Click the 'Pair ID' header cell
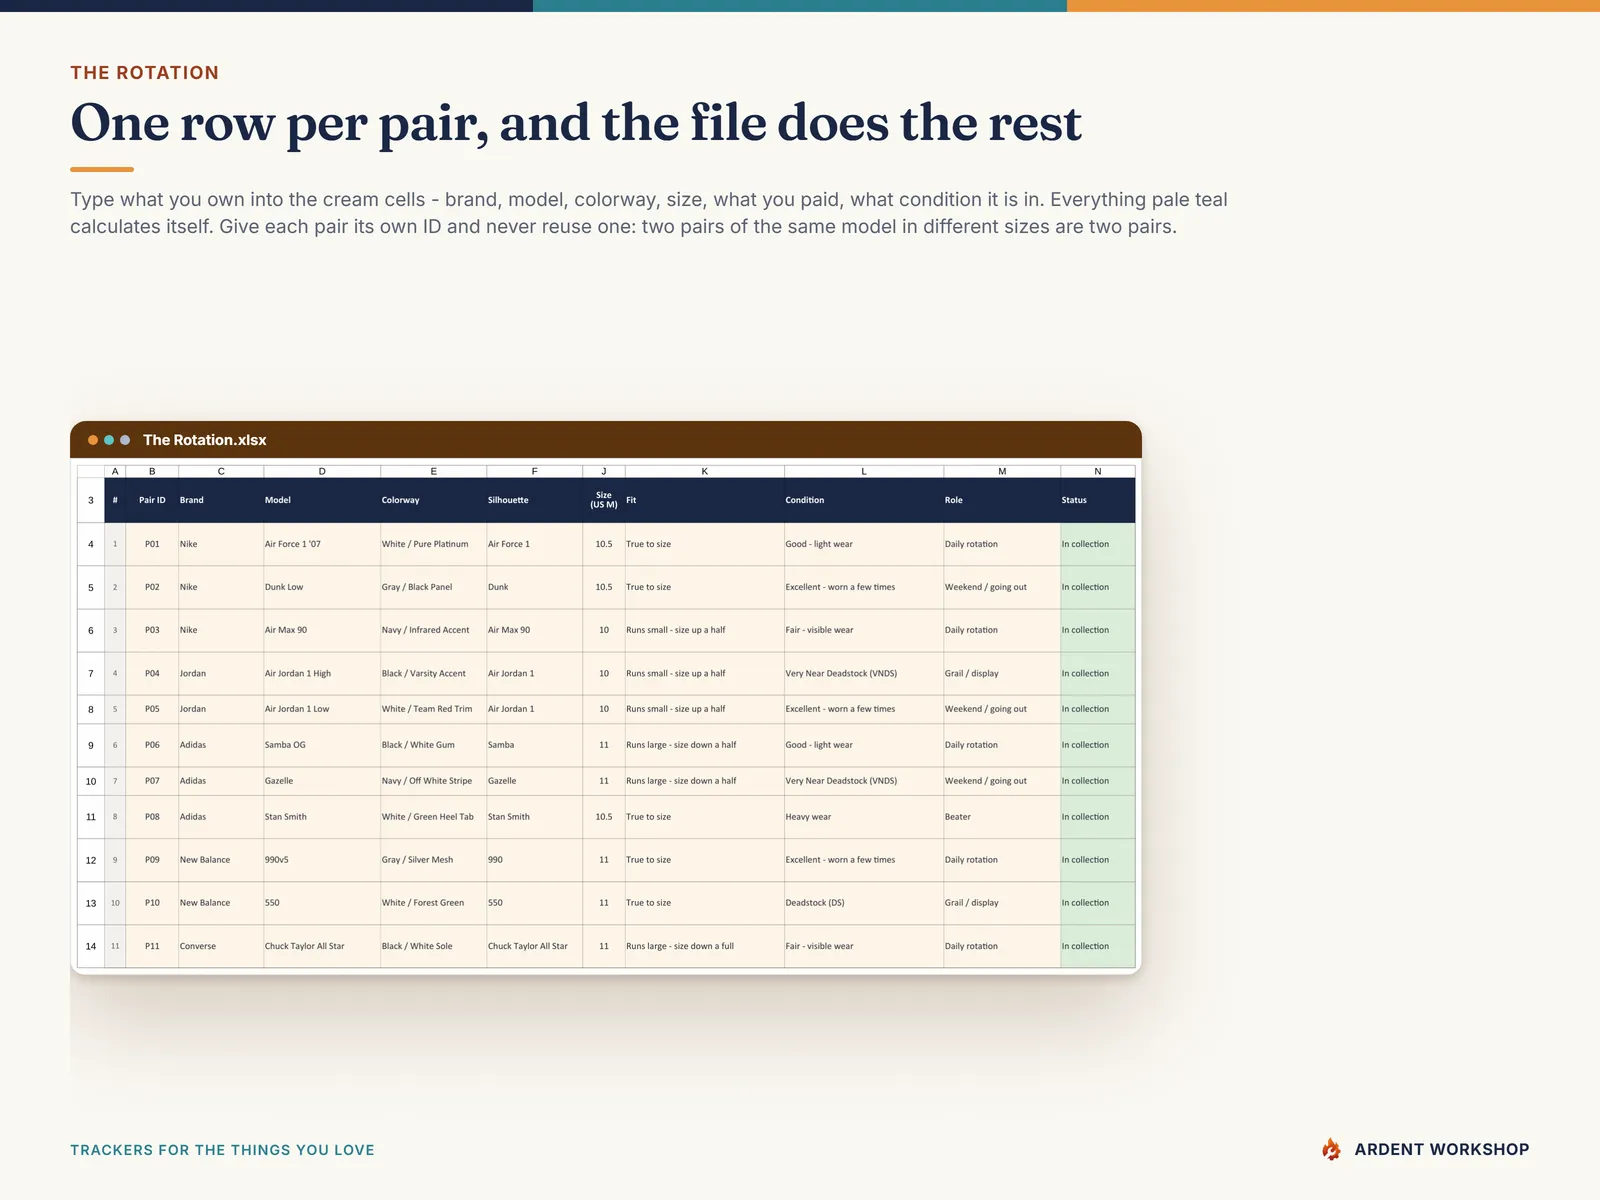This screenshot has width=1600, height=1200. click(152, 500)
